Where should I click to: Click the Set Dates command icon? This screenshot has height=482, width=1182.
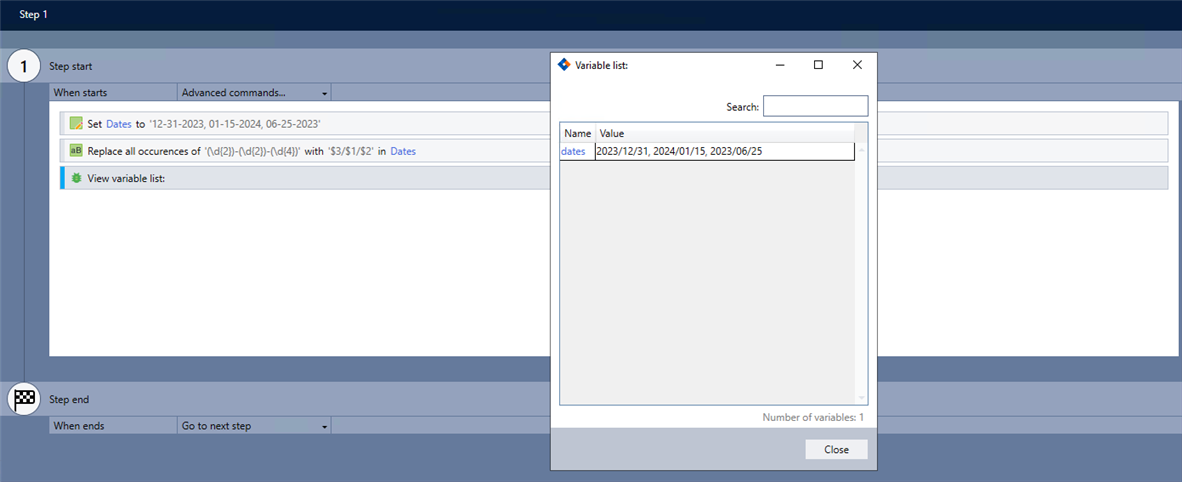tap(75, 123)
